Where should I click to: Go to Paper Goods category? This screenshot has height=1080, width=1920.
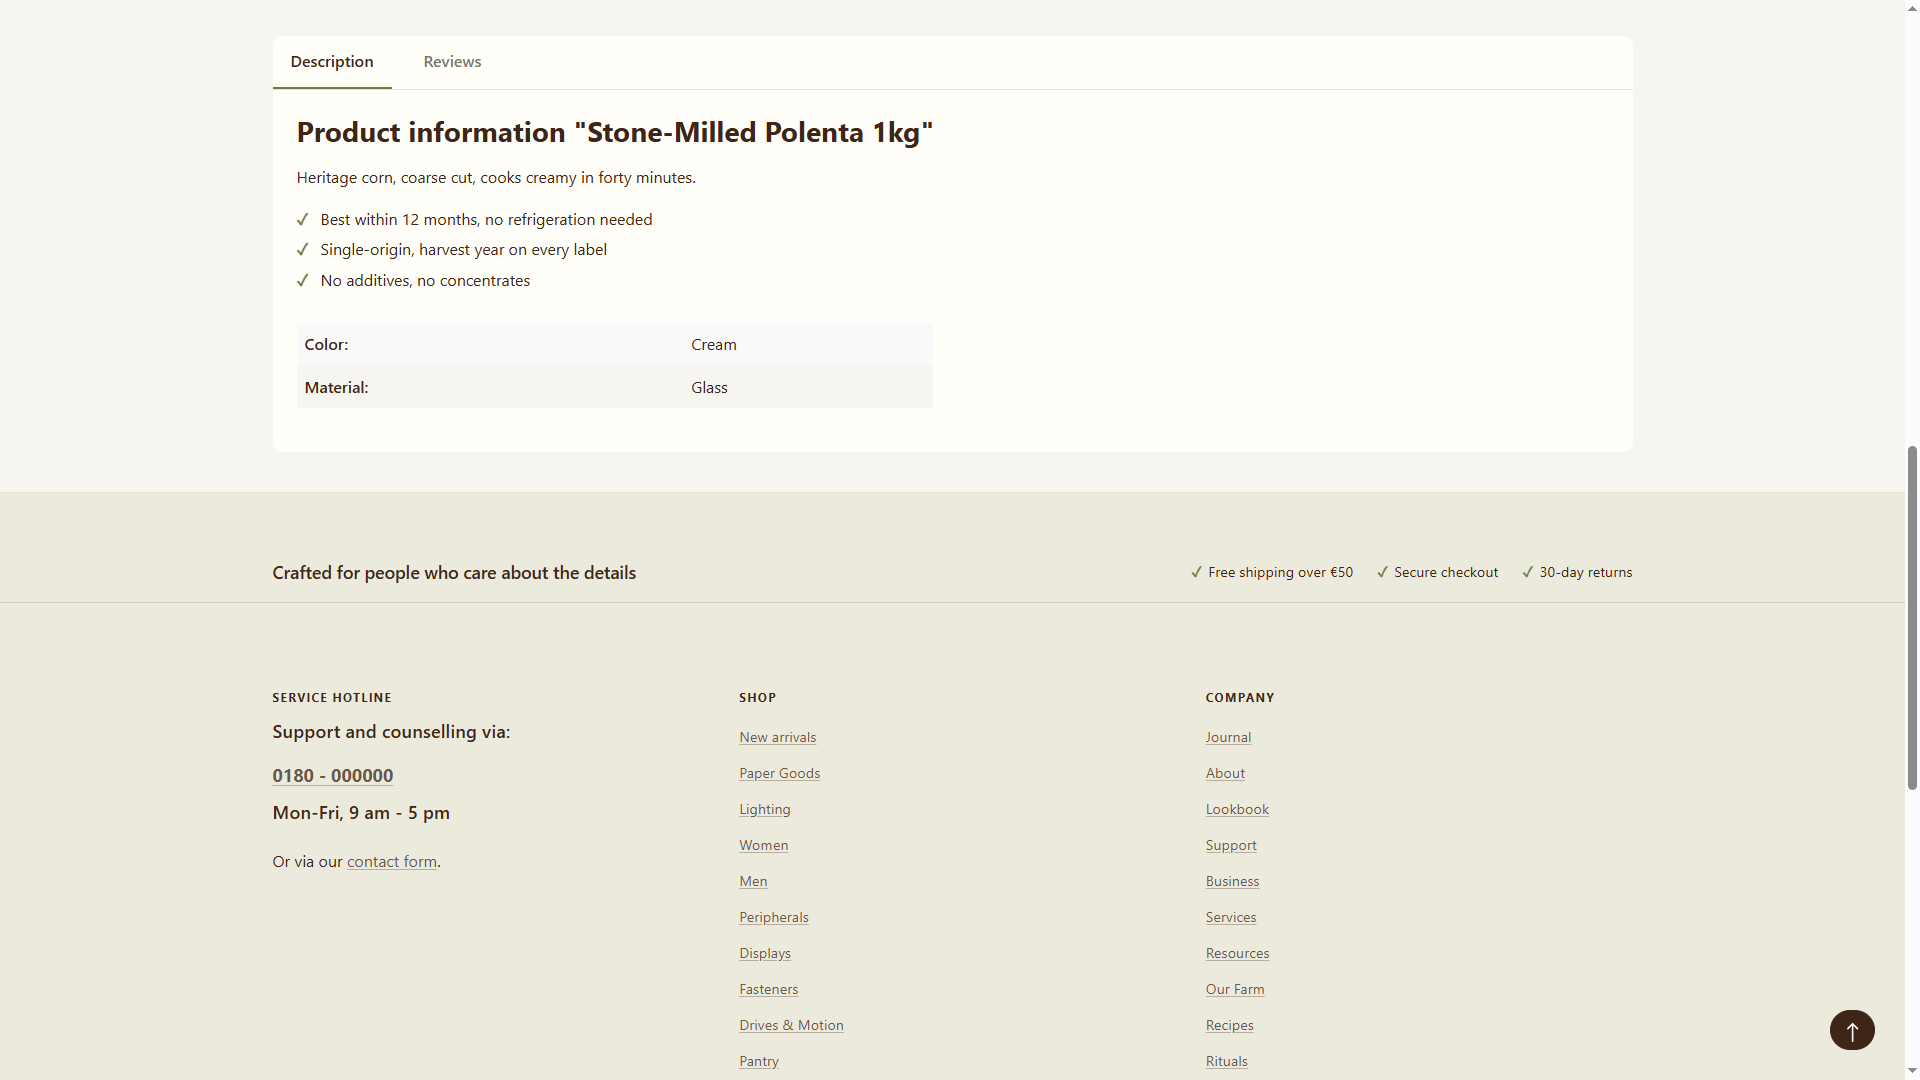pyautogui.click(x=779, y=774)
